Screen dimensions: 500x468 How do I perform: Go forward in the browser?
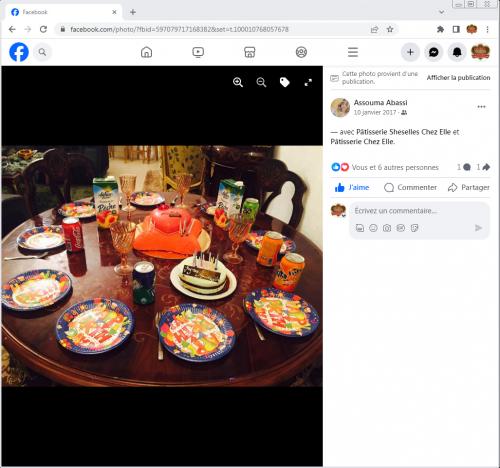[x=28, y=29]
